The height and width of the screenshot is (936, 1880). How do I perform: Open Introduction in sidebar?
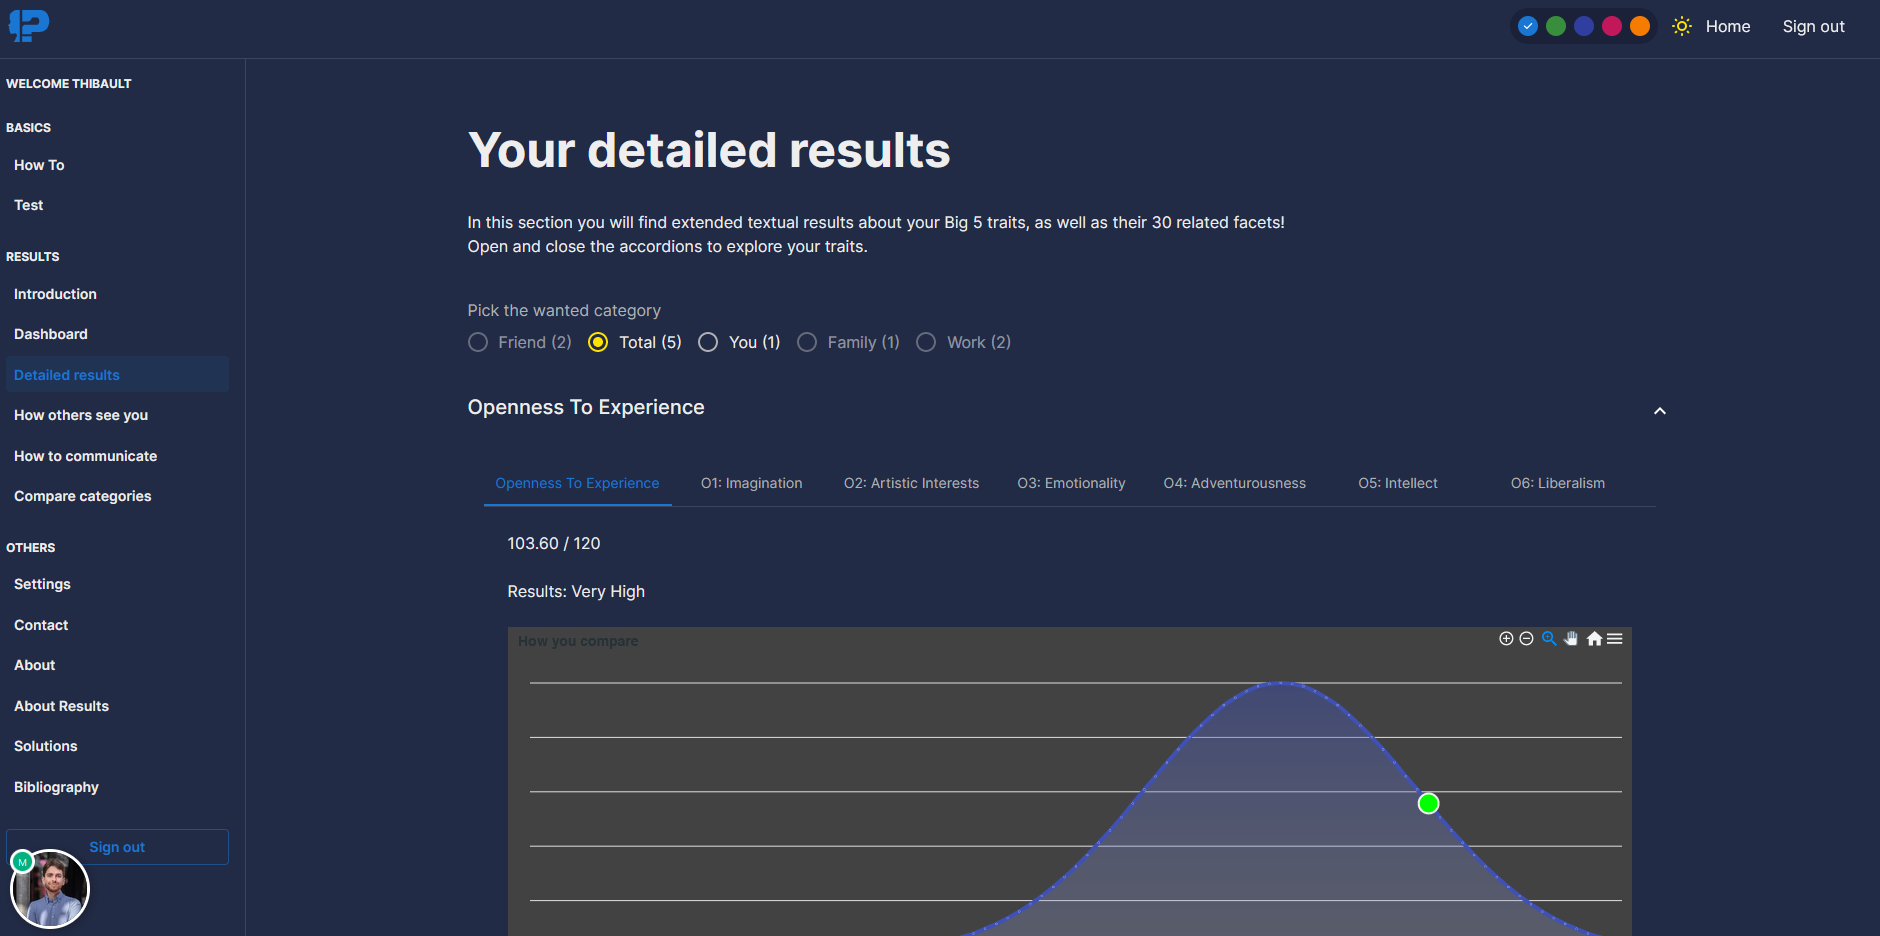[x=55, y=294]
